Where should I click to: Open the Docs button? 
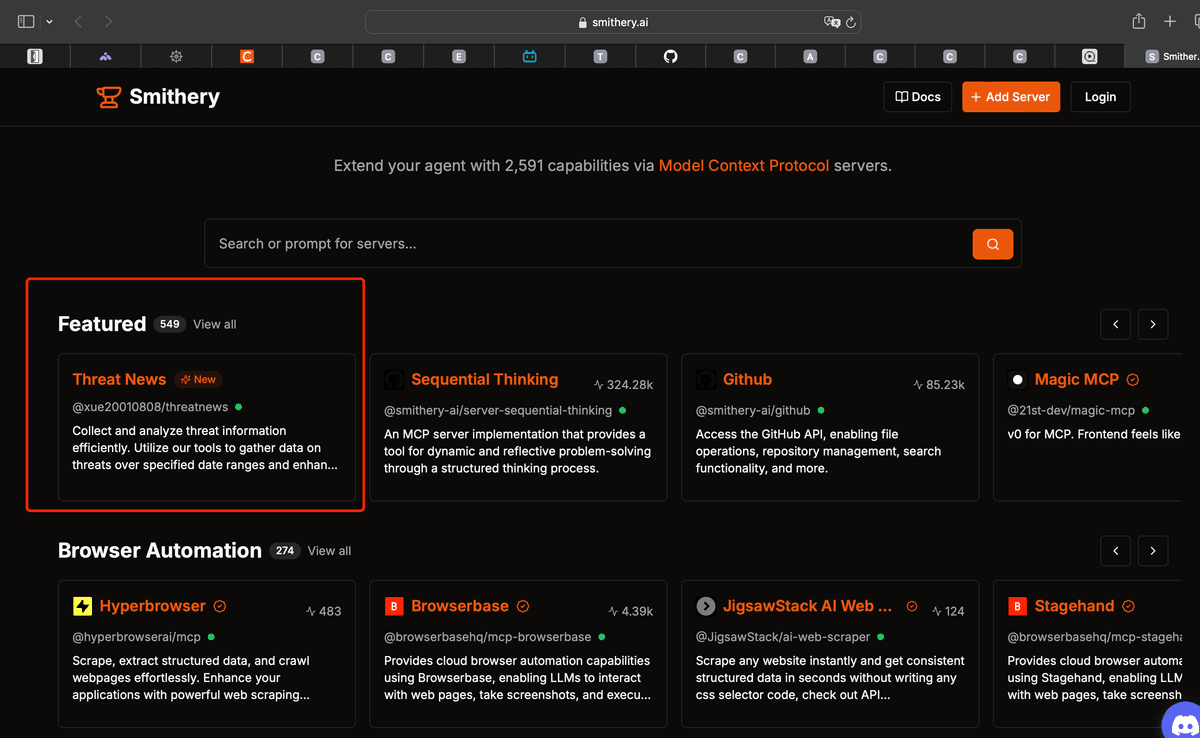[x=918, y=97]
